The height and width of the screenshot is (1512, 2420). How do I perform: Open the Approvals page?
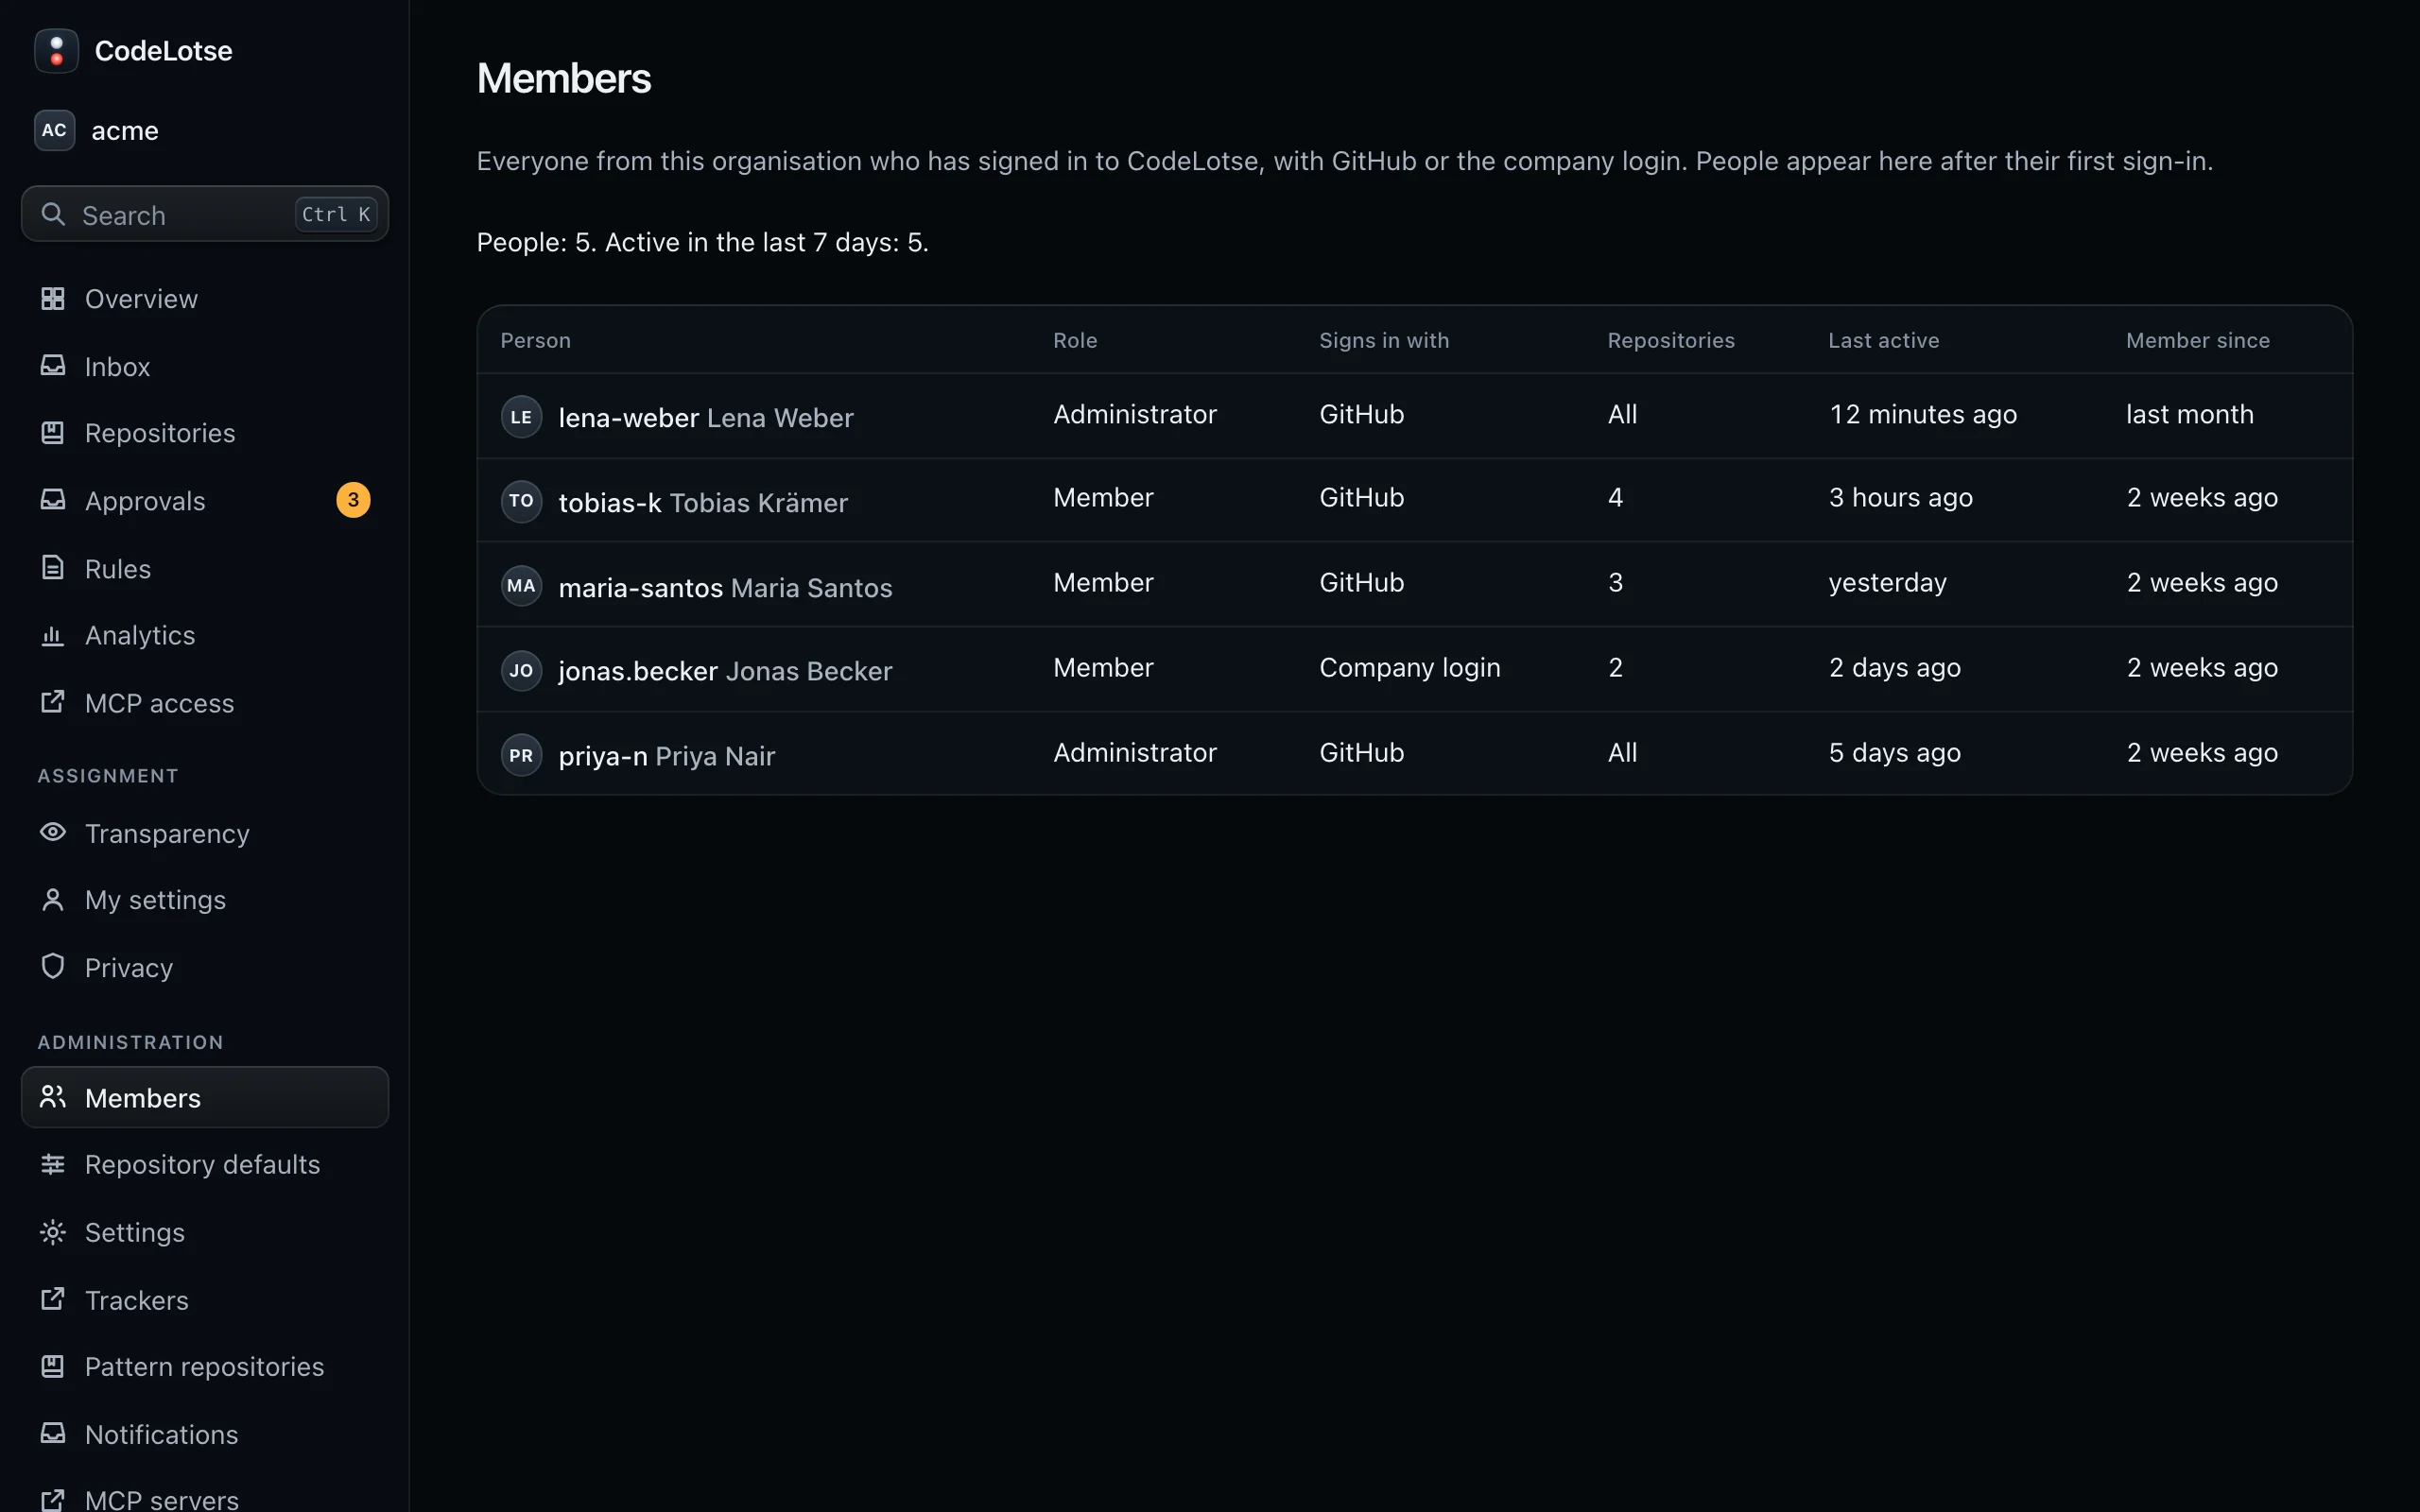coord(205,500)
